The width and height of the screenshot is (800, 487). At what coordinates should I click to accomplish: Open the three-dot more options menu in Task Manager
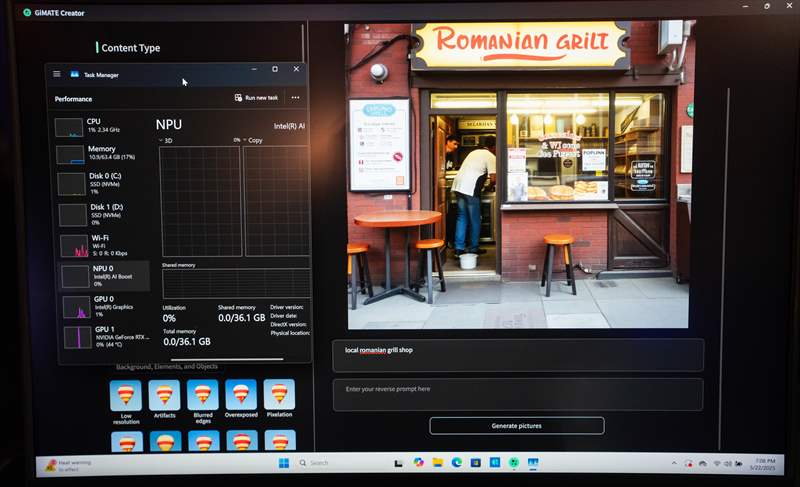click(x=295, y=97)
